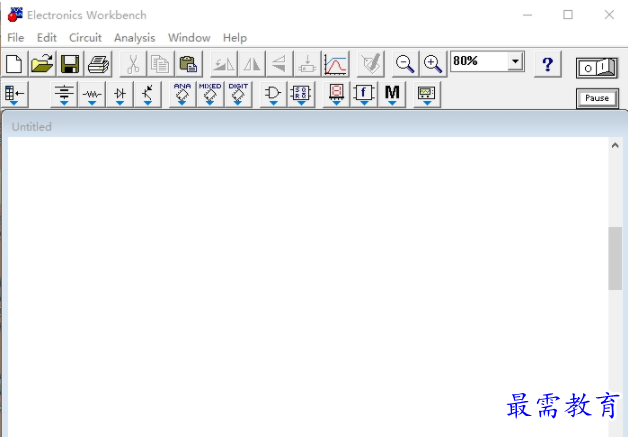628x437 pixels.
Task: Open the Favorites parts bin
Action: click(x=15, y=95)
